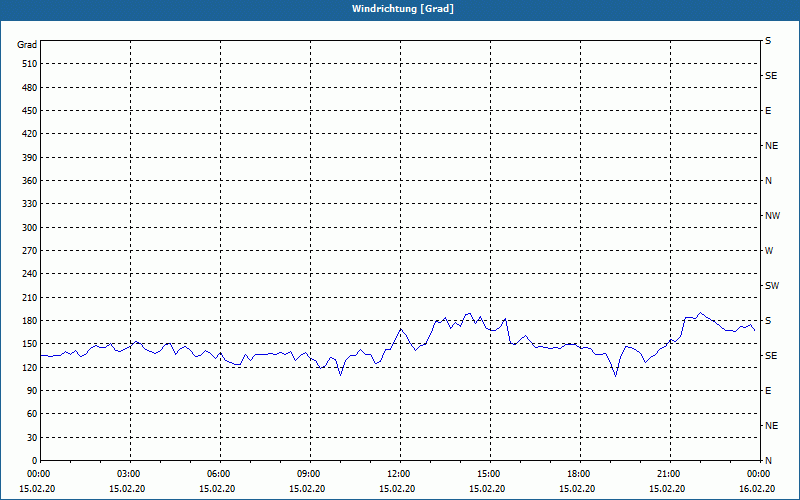Click the 06:00 time axis label
Image resolution: width=800 pixels, height=500 pixels.
(x=220, y=474)
